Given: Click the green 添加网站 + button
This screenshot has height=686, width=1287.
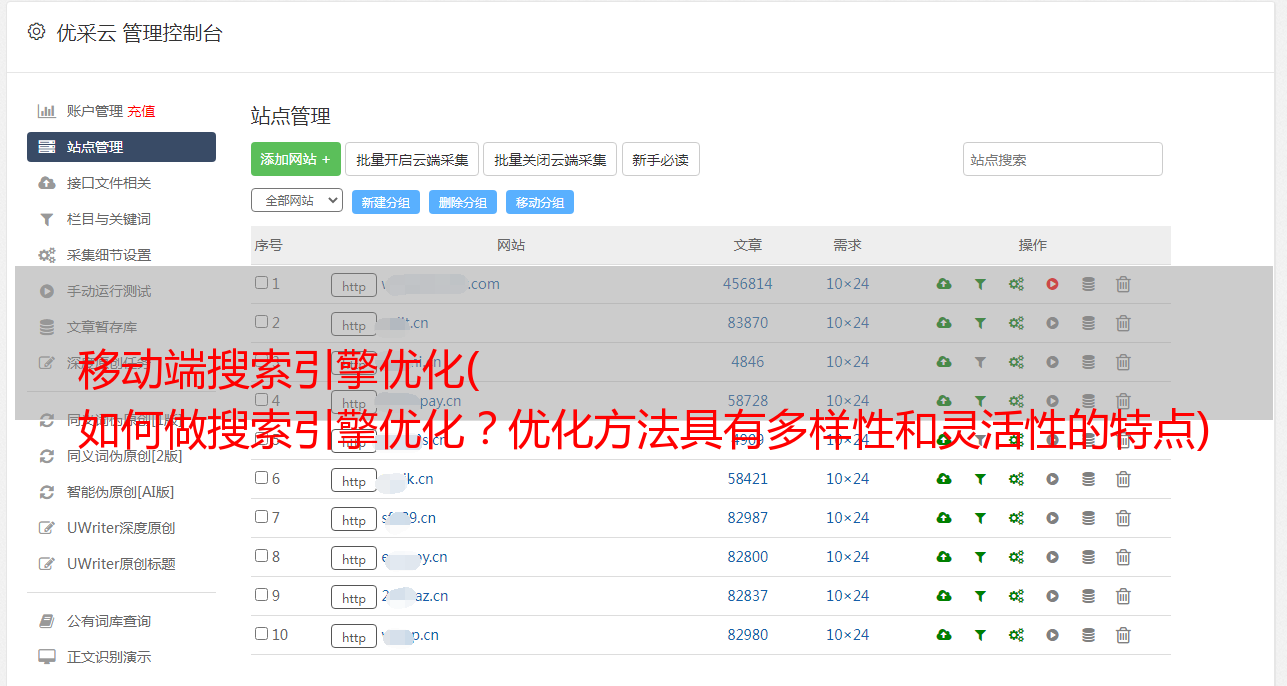Looking at the screenshot, I should click(296, 159).
